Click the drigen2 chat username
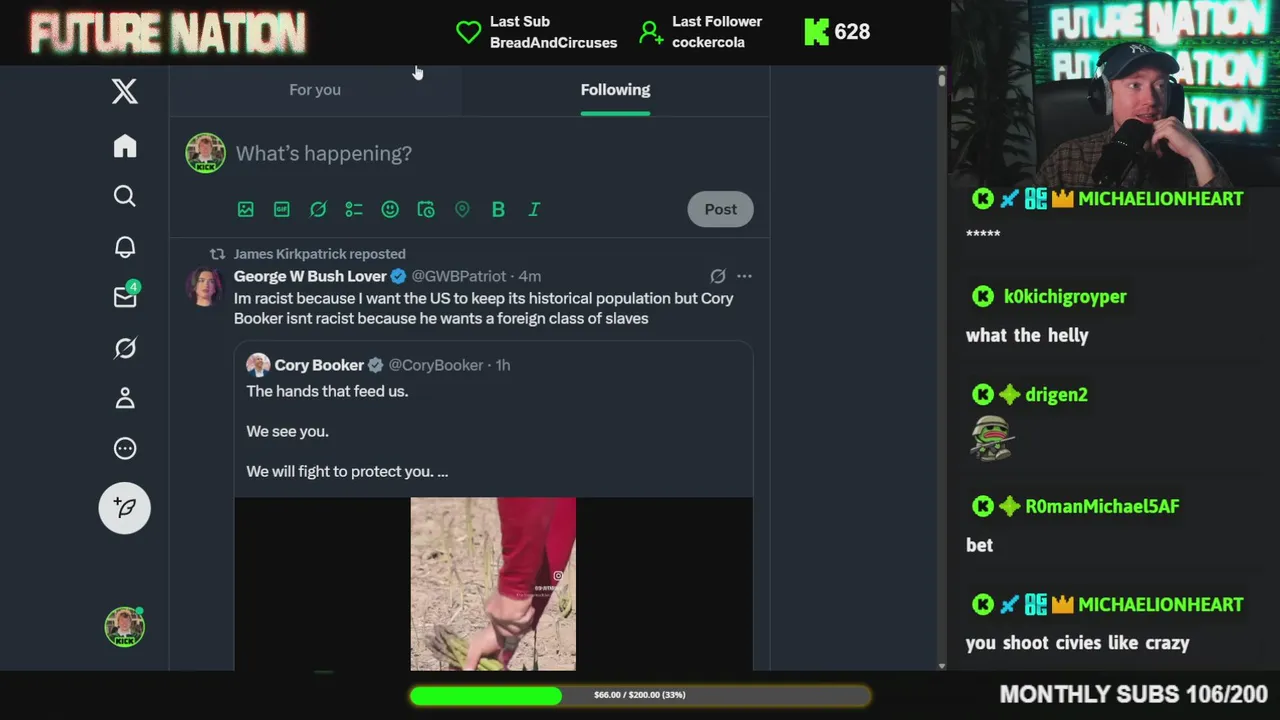 coord(1056,394)
